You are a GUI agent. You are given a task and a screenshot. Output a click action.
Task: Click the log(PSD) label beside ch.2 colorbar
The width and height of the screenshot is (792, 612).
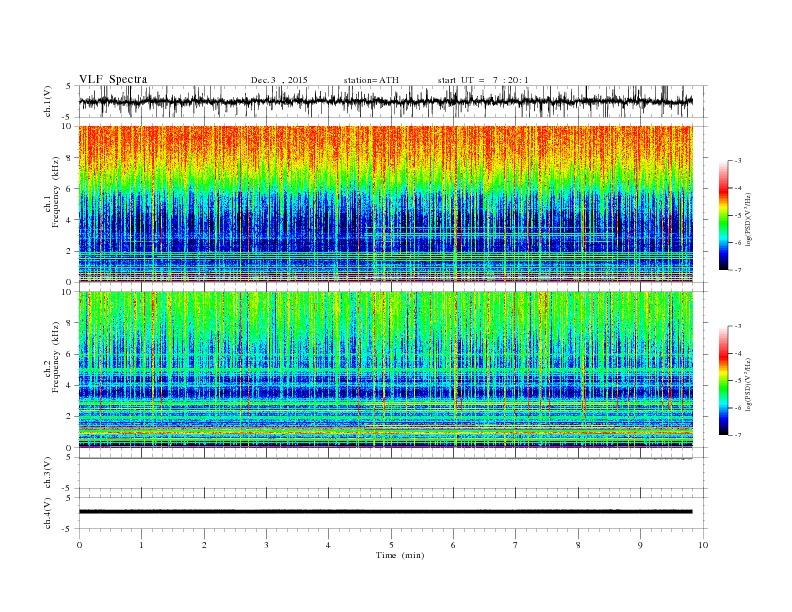pyautogui.click(x=748, y=384)
